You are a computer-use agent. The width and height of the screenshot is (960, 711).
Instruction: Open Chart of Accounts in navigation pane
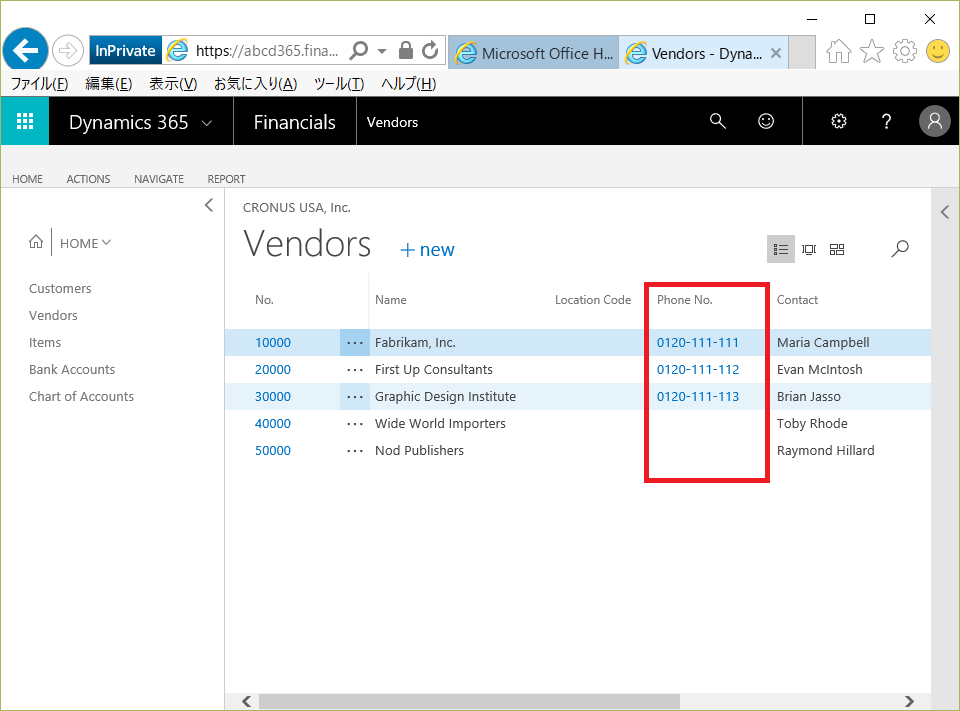pyautogui.click(x=81, y=396)
